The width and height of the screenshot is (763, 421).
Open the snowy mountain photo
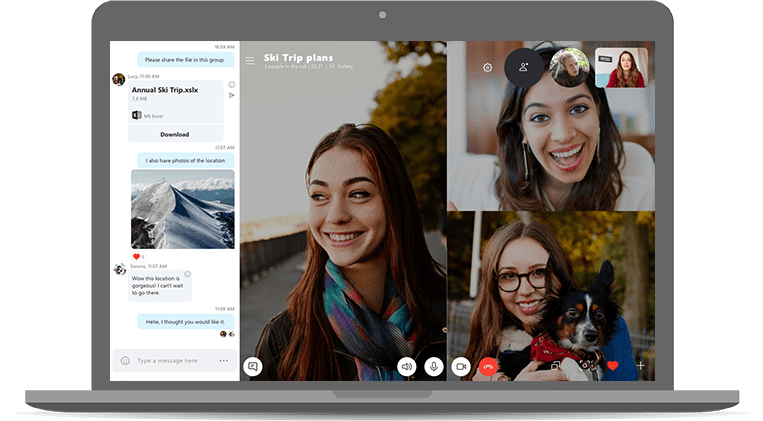(x=183, y=208)
